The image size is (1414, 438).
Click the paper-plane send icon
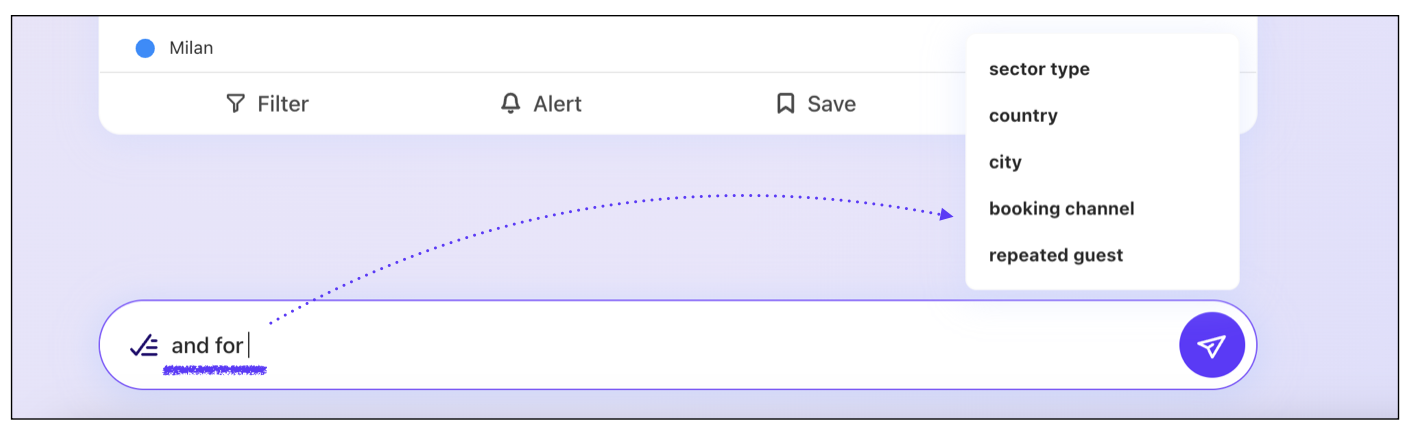pyautogui.click(x=1211, y=346)
